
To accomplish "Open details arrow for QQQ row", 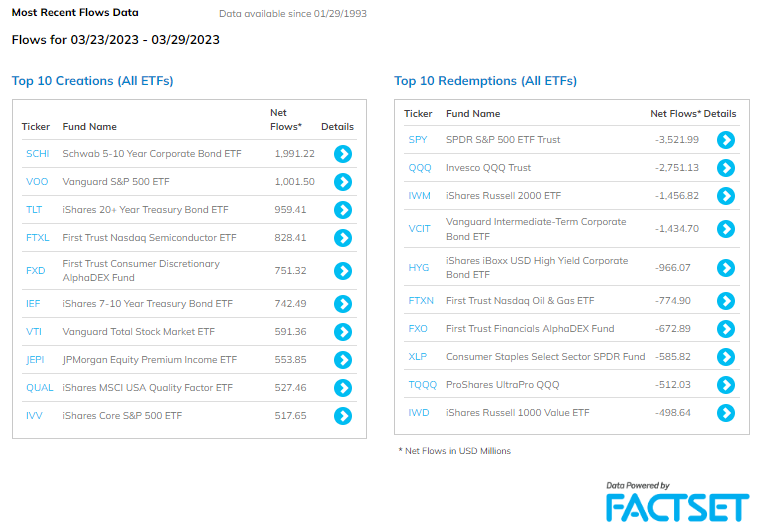I will [x=726, y=168].
